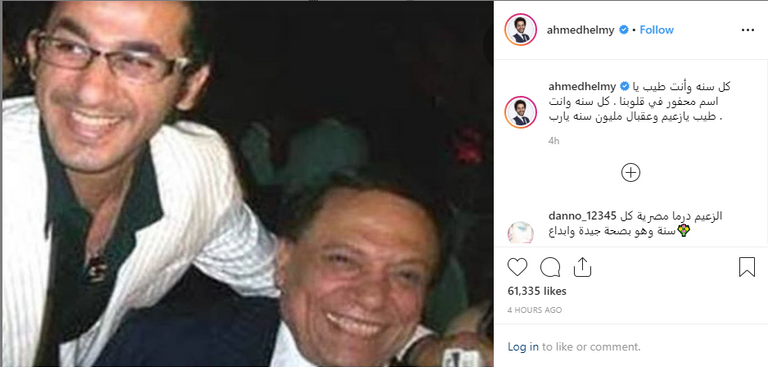
Task: Open the comment bubble icon
Action: [x=550, y=268]
